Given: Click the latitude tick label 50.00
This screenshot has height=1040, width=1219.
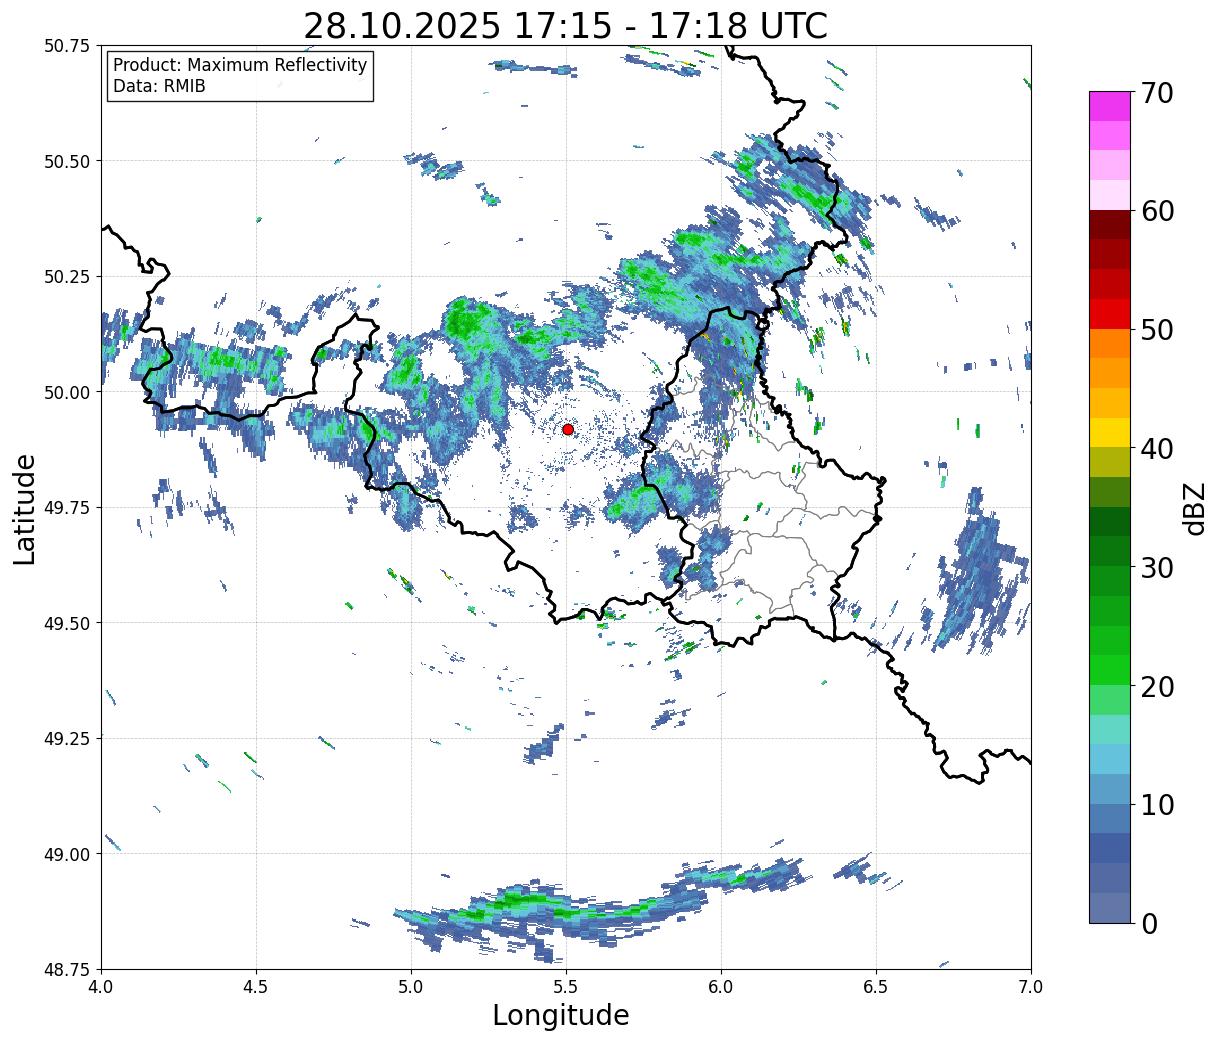Looking at the screenshot, I should [x=67, y=392].
